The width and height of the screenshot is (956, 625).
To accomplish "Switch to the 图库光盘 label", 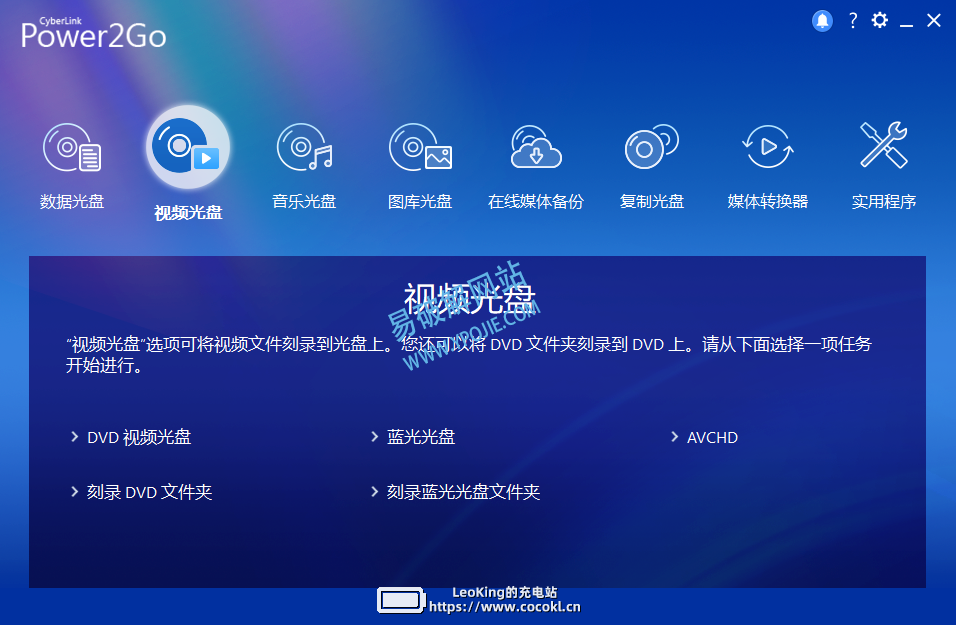I will tap(420, 201).
